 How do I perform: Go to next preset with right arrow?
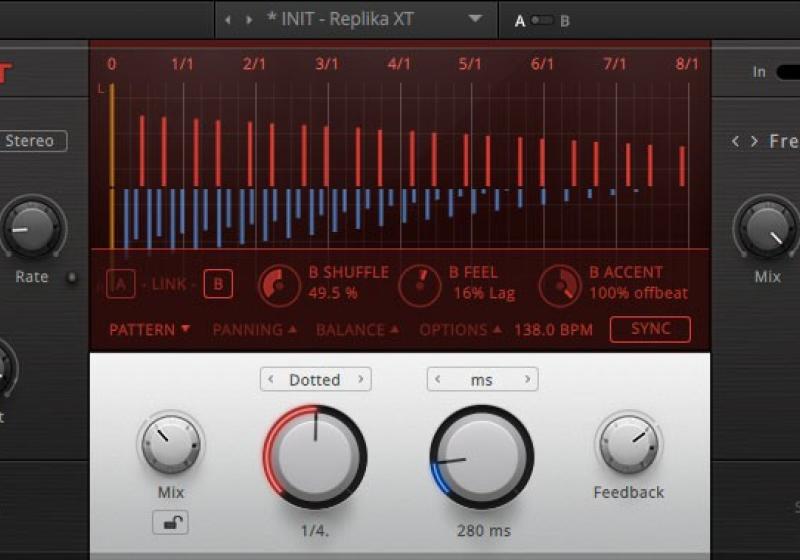pos(249,20)
